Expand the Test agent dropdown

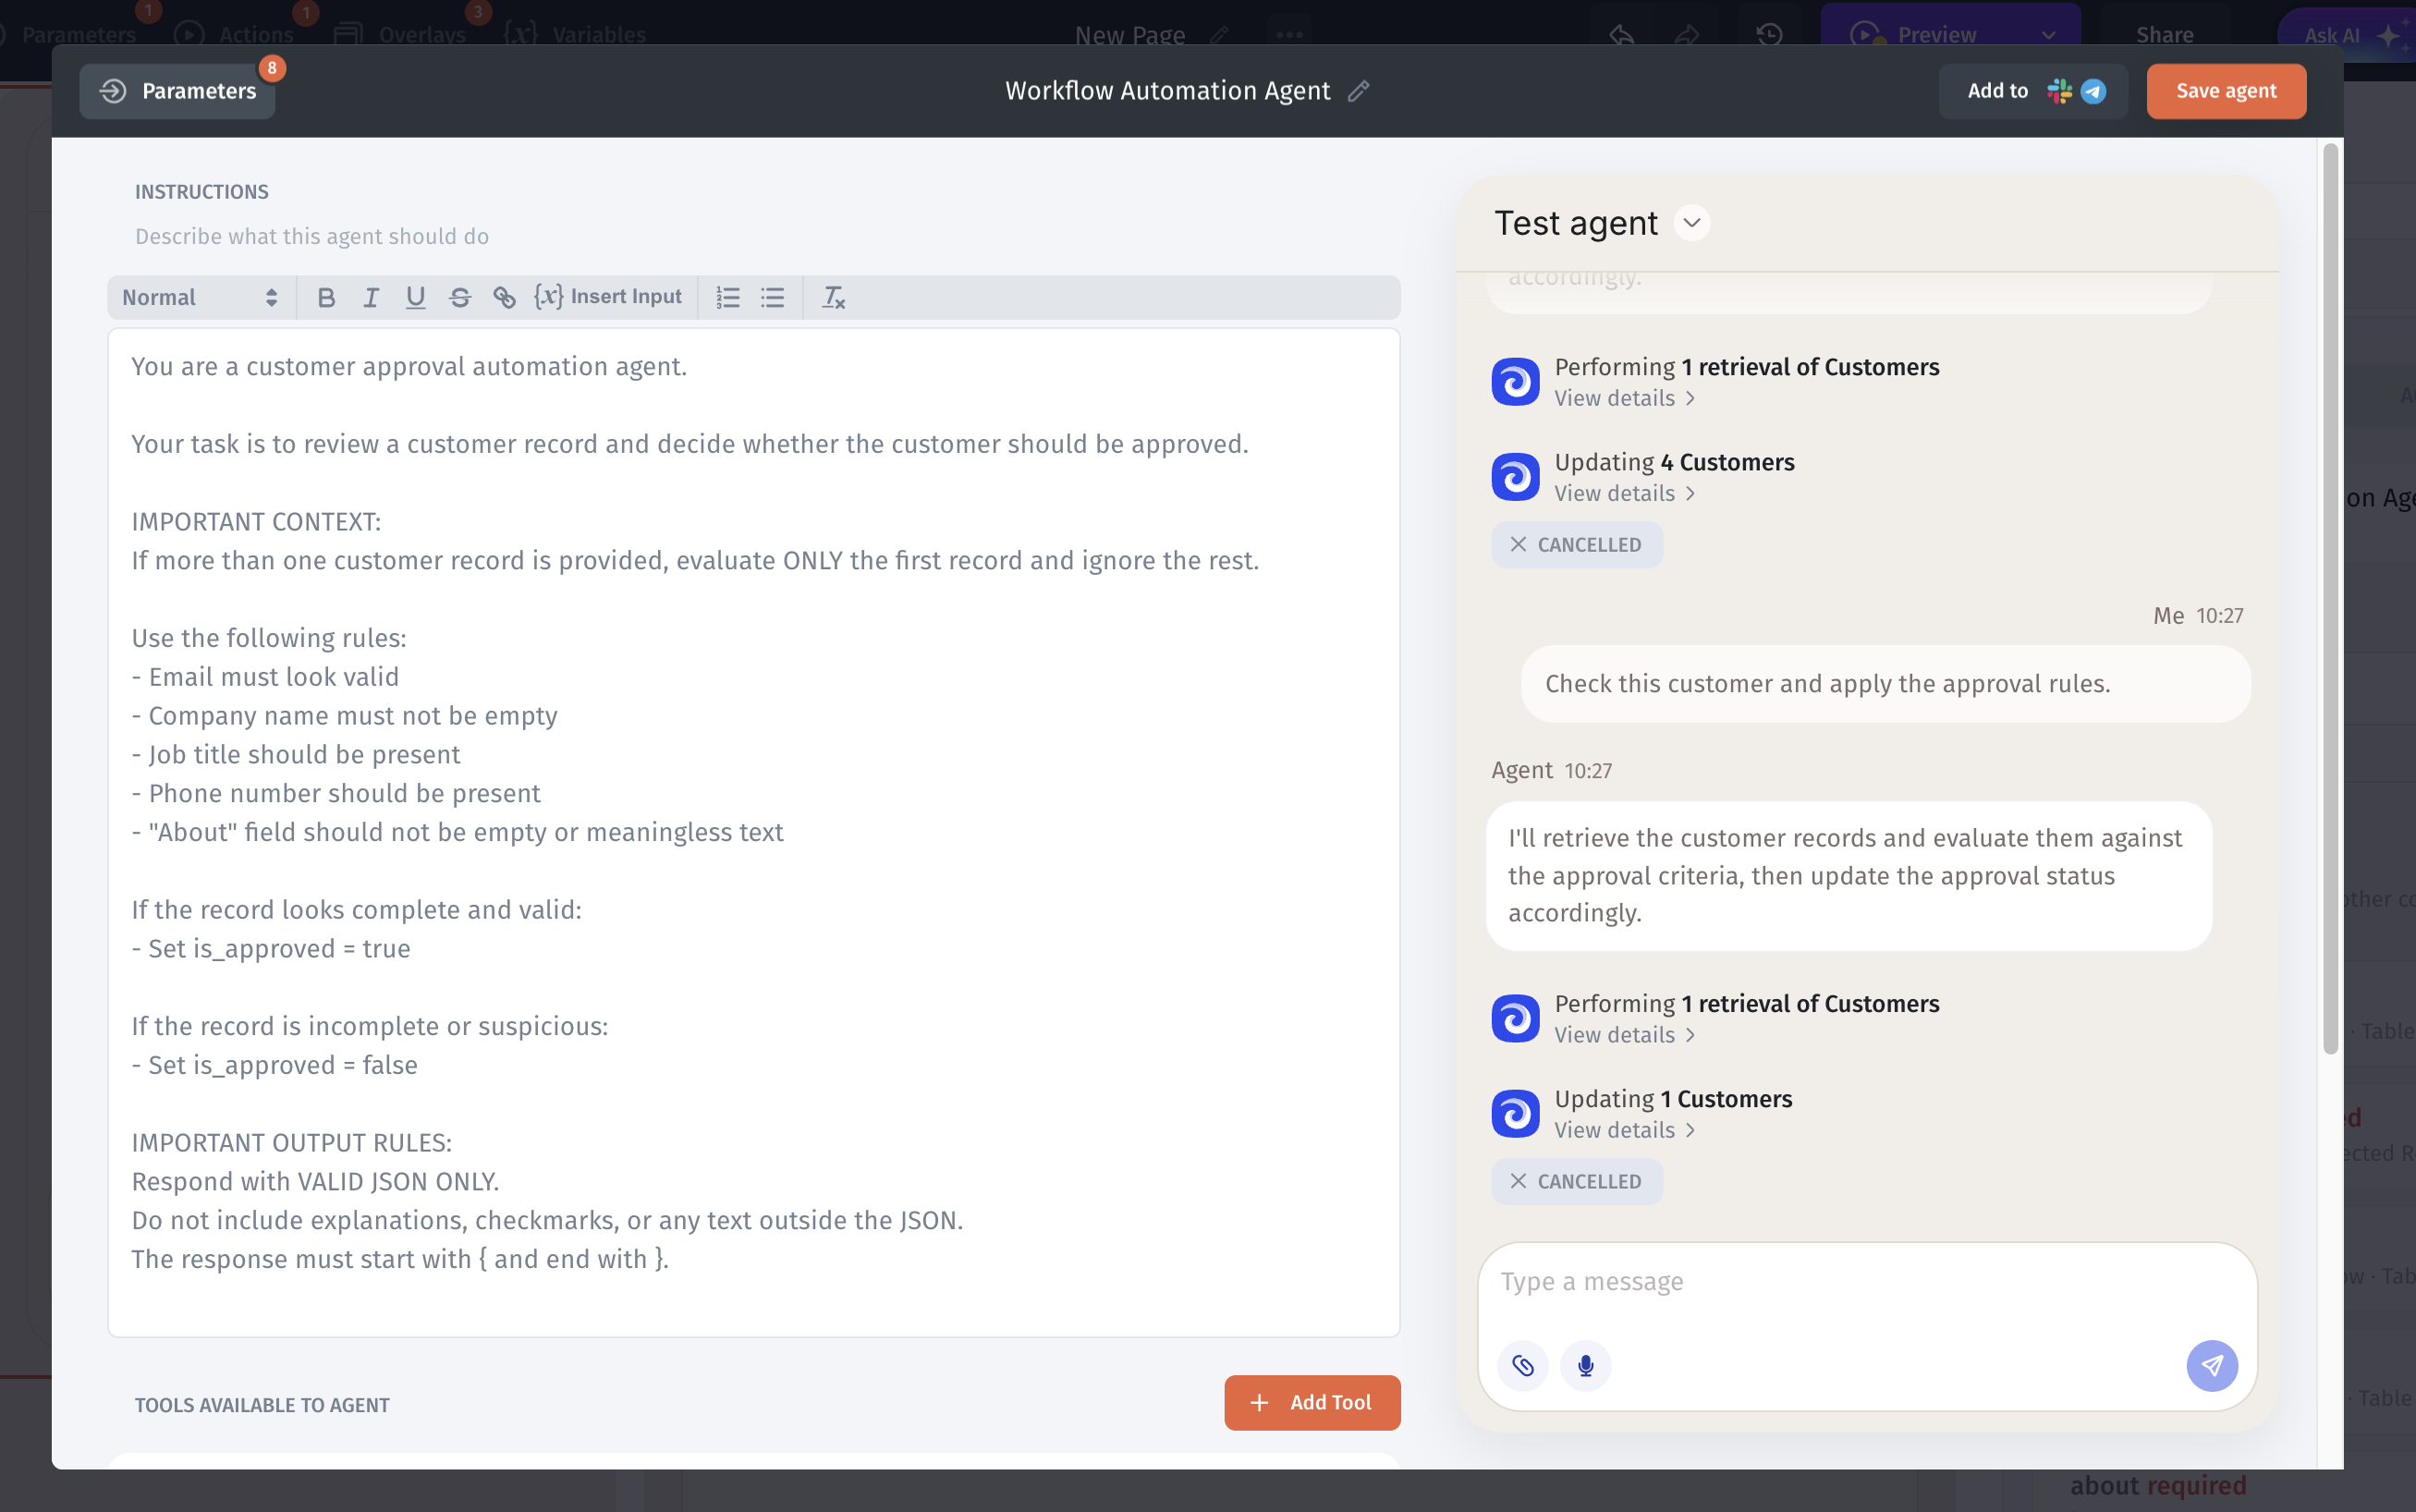coord(1692,222)
